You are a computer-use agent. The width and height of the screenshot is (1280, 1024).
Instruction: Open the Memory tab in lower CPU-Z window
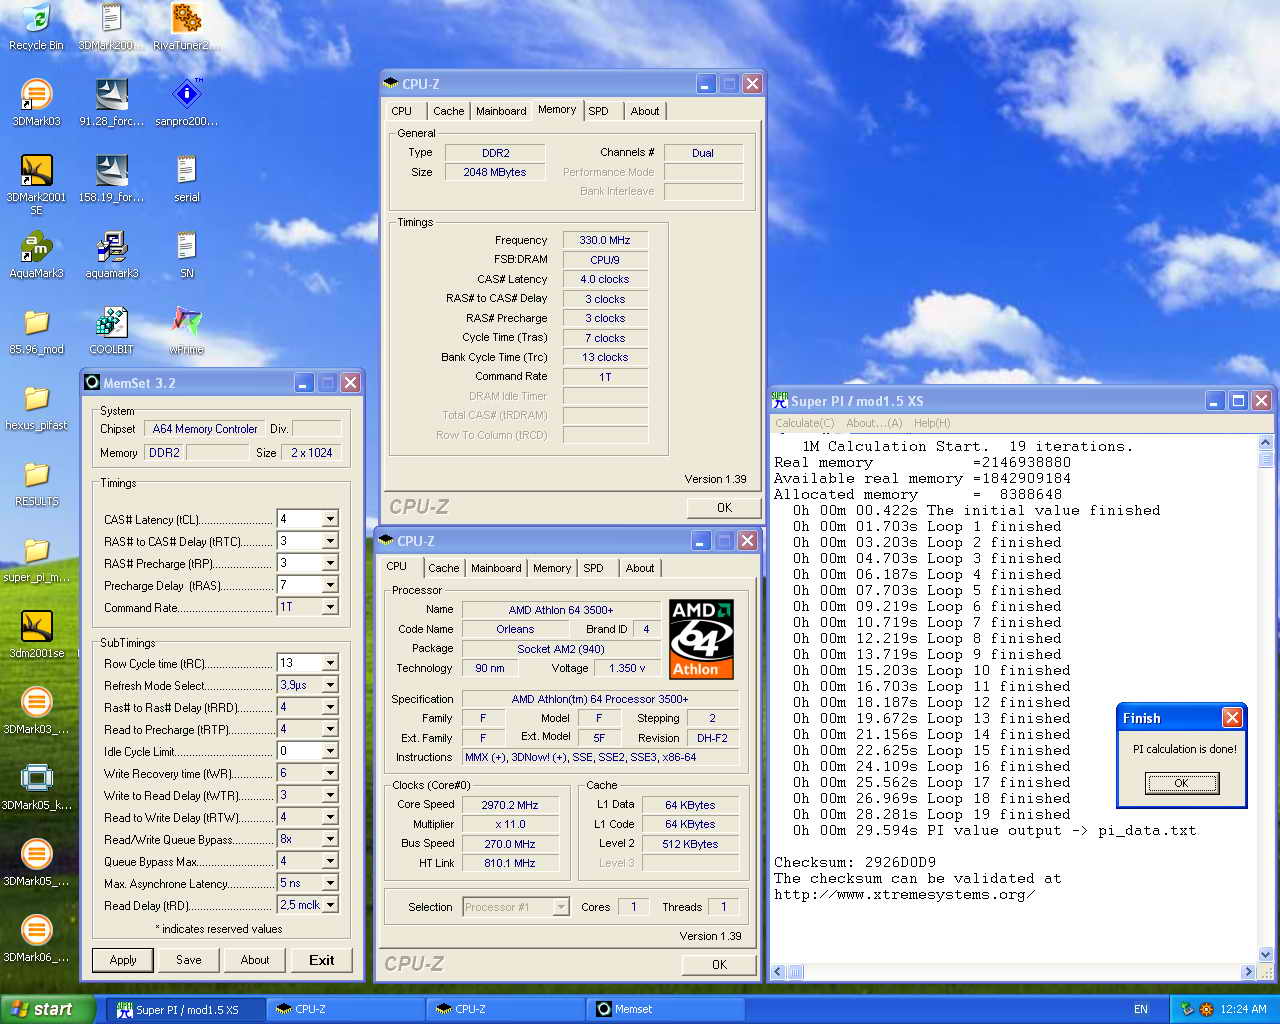(x=552, y=568)
